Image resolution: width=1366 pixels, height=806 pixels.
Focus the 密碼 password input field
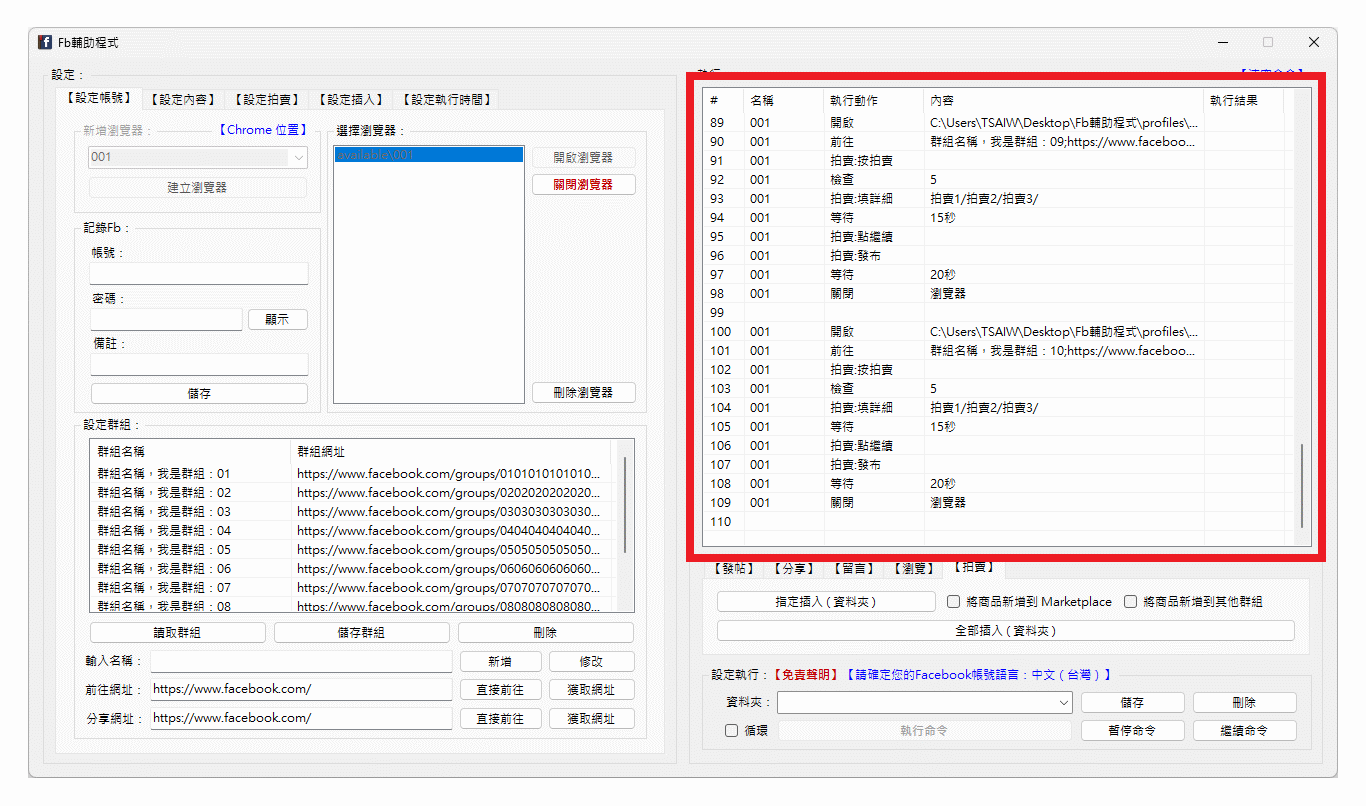(166, 319)
